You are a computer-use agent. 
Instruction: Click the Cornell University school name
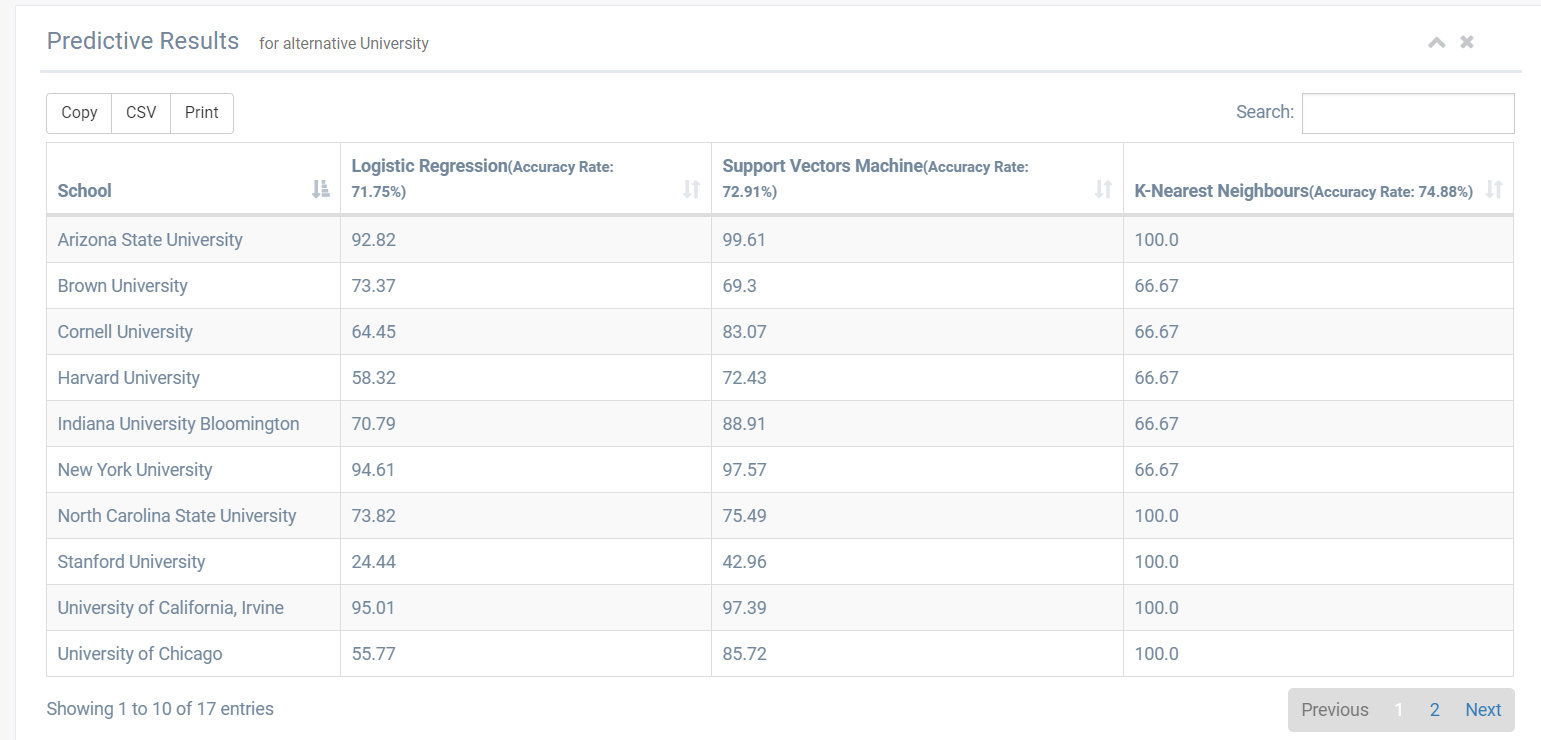(x=125, y=332)
